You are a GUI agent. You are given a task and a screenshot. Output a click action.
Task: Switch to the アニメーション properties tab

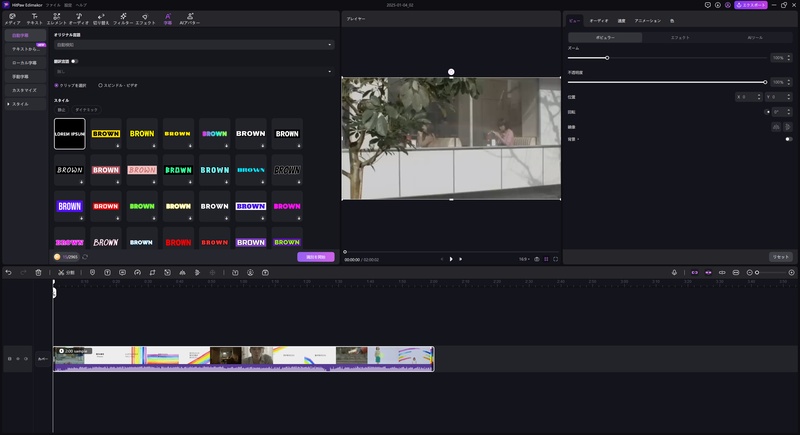[647, 21]
